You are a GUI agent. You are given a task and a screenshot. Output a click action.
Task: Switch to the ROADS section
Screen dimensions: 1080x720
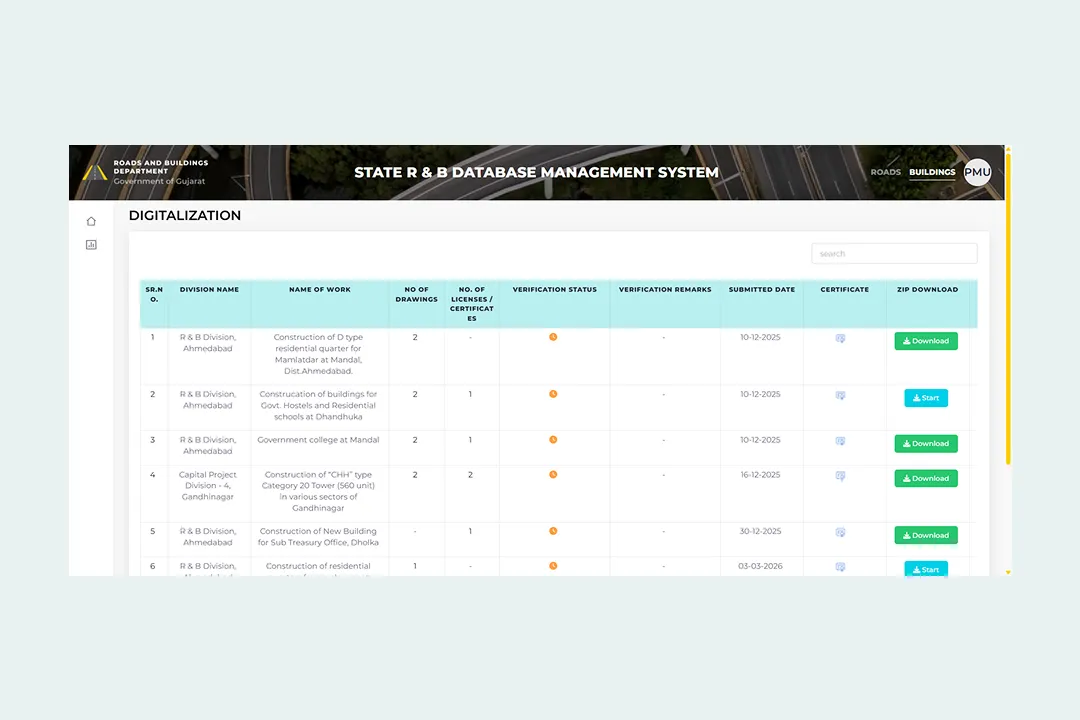pos(885,172)
